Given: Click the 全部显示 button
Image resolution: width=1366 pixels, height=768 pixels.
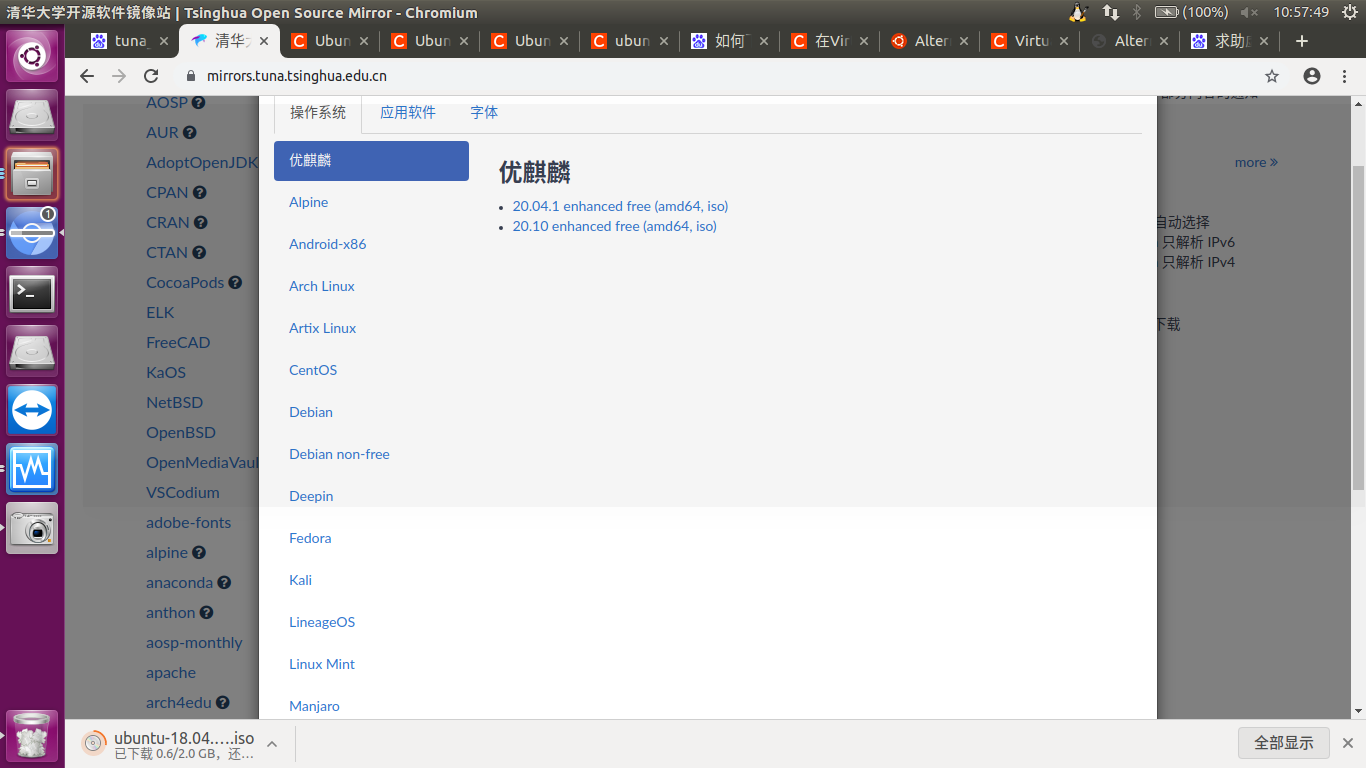Looking at the screenshot, I should (x=1284, y=743).
